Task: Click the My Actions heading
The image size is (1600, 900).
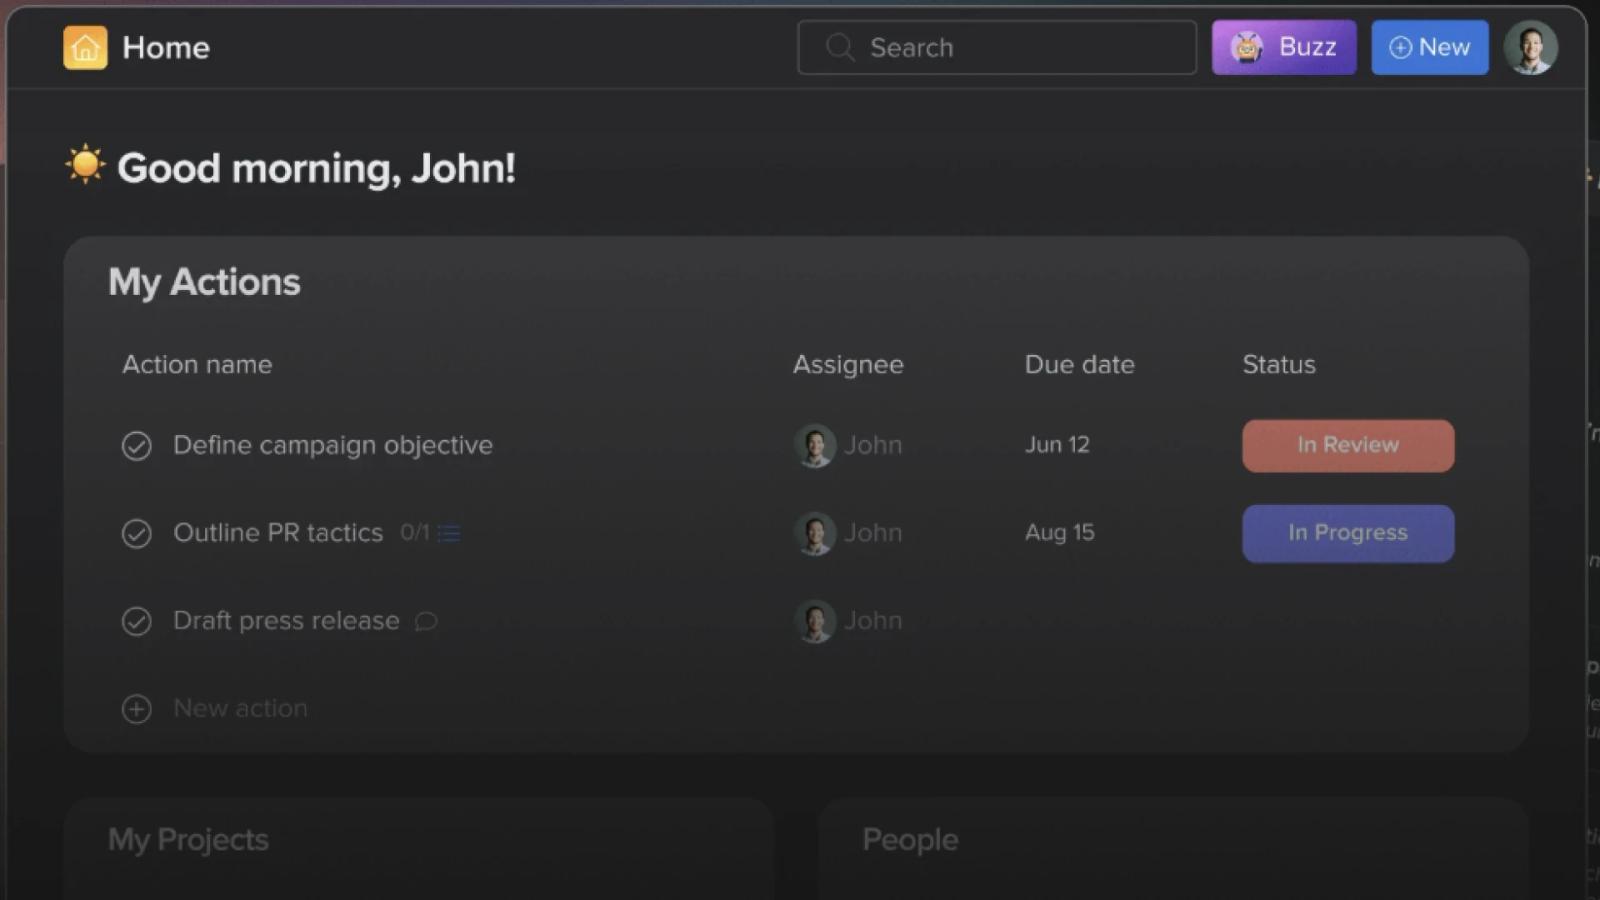Action: (x=204, y=282)
